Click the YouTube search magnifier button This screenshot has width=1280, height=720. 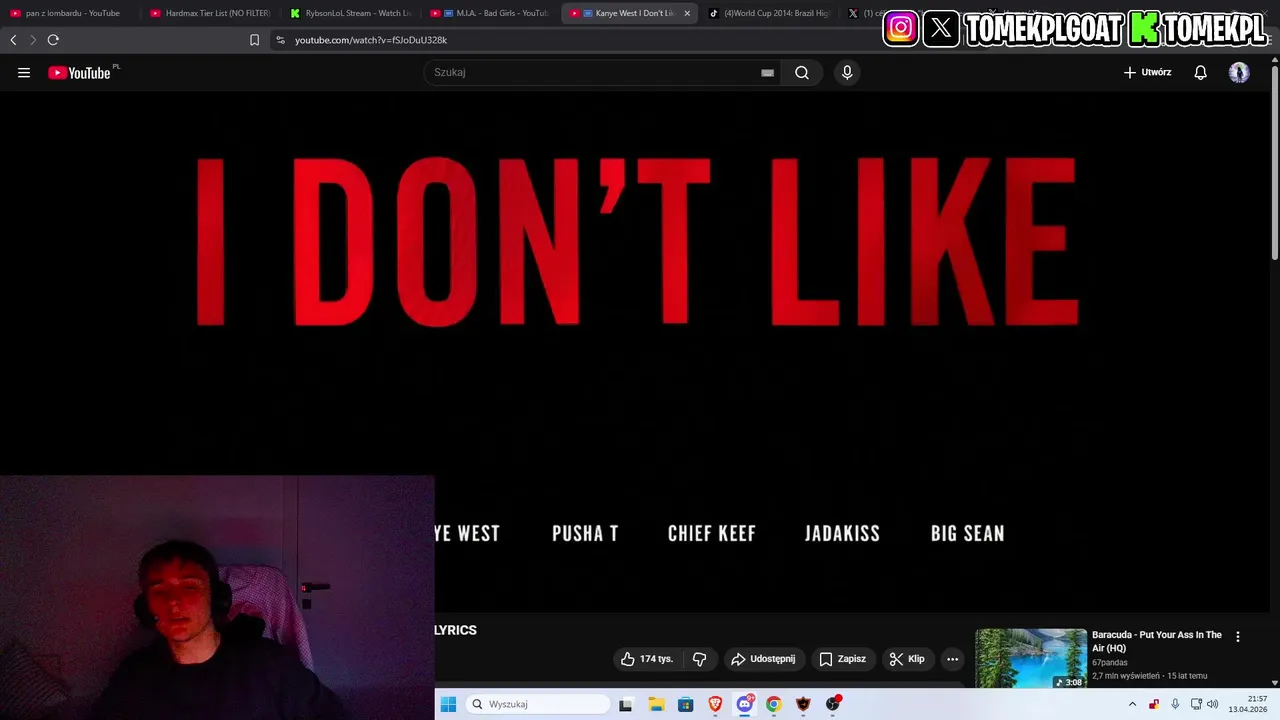[x=802, y=72]
